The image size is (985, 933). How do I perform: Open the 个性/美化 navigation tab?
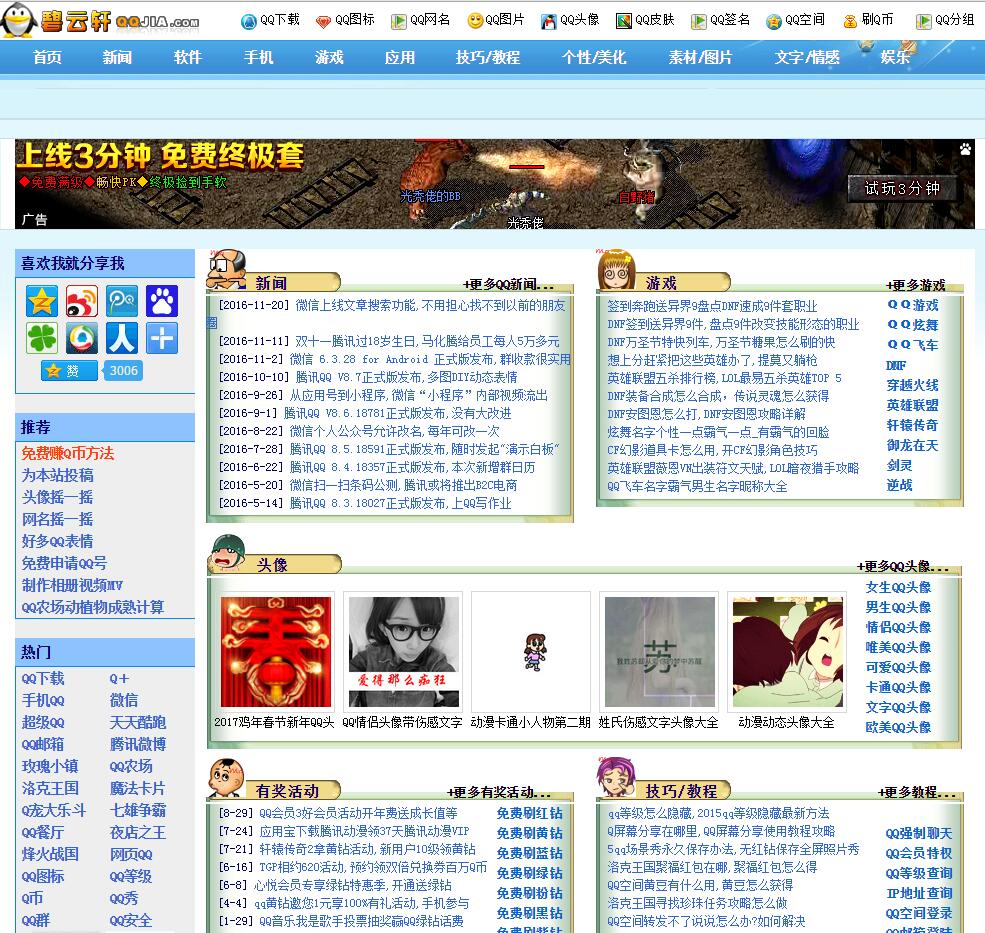[x=594, y=57]
